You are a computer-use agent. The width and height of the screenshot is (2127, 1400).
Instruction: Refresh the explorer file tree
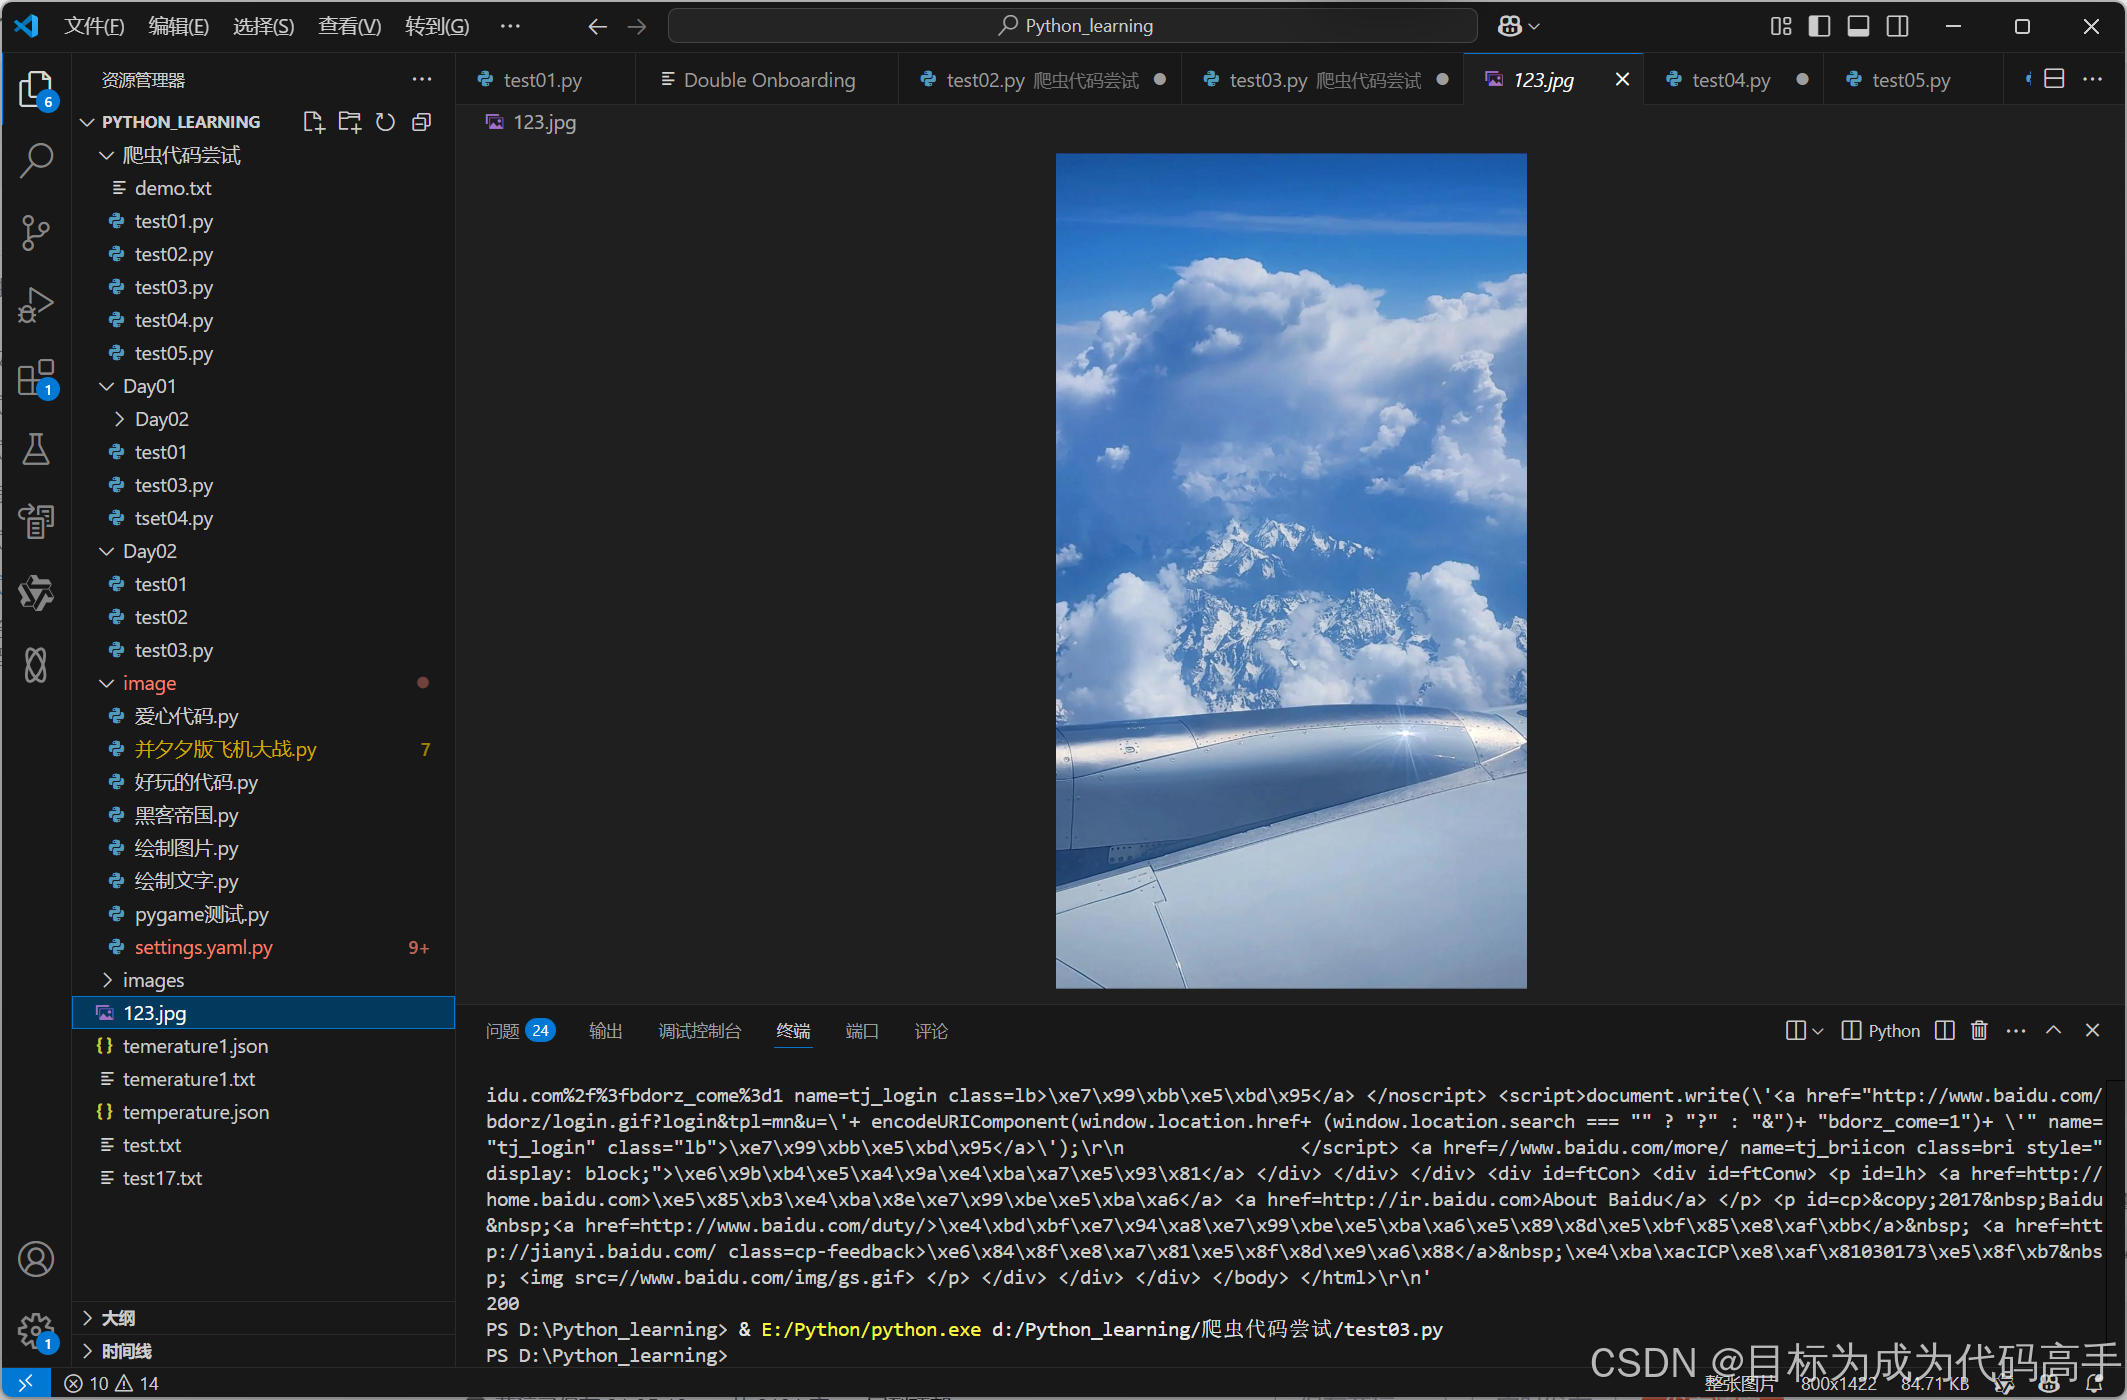click(385, 122)
